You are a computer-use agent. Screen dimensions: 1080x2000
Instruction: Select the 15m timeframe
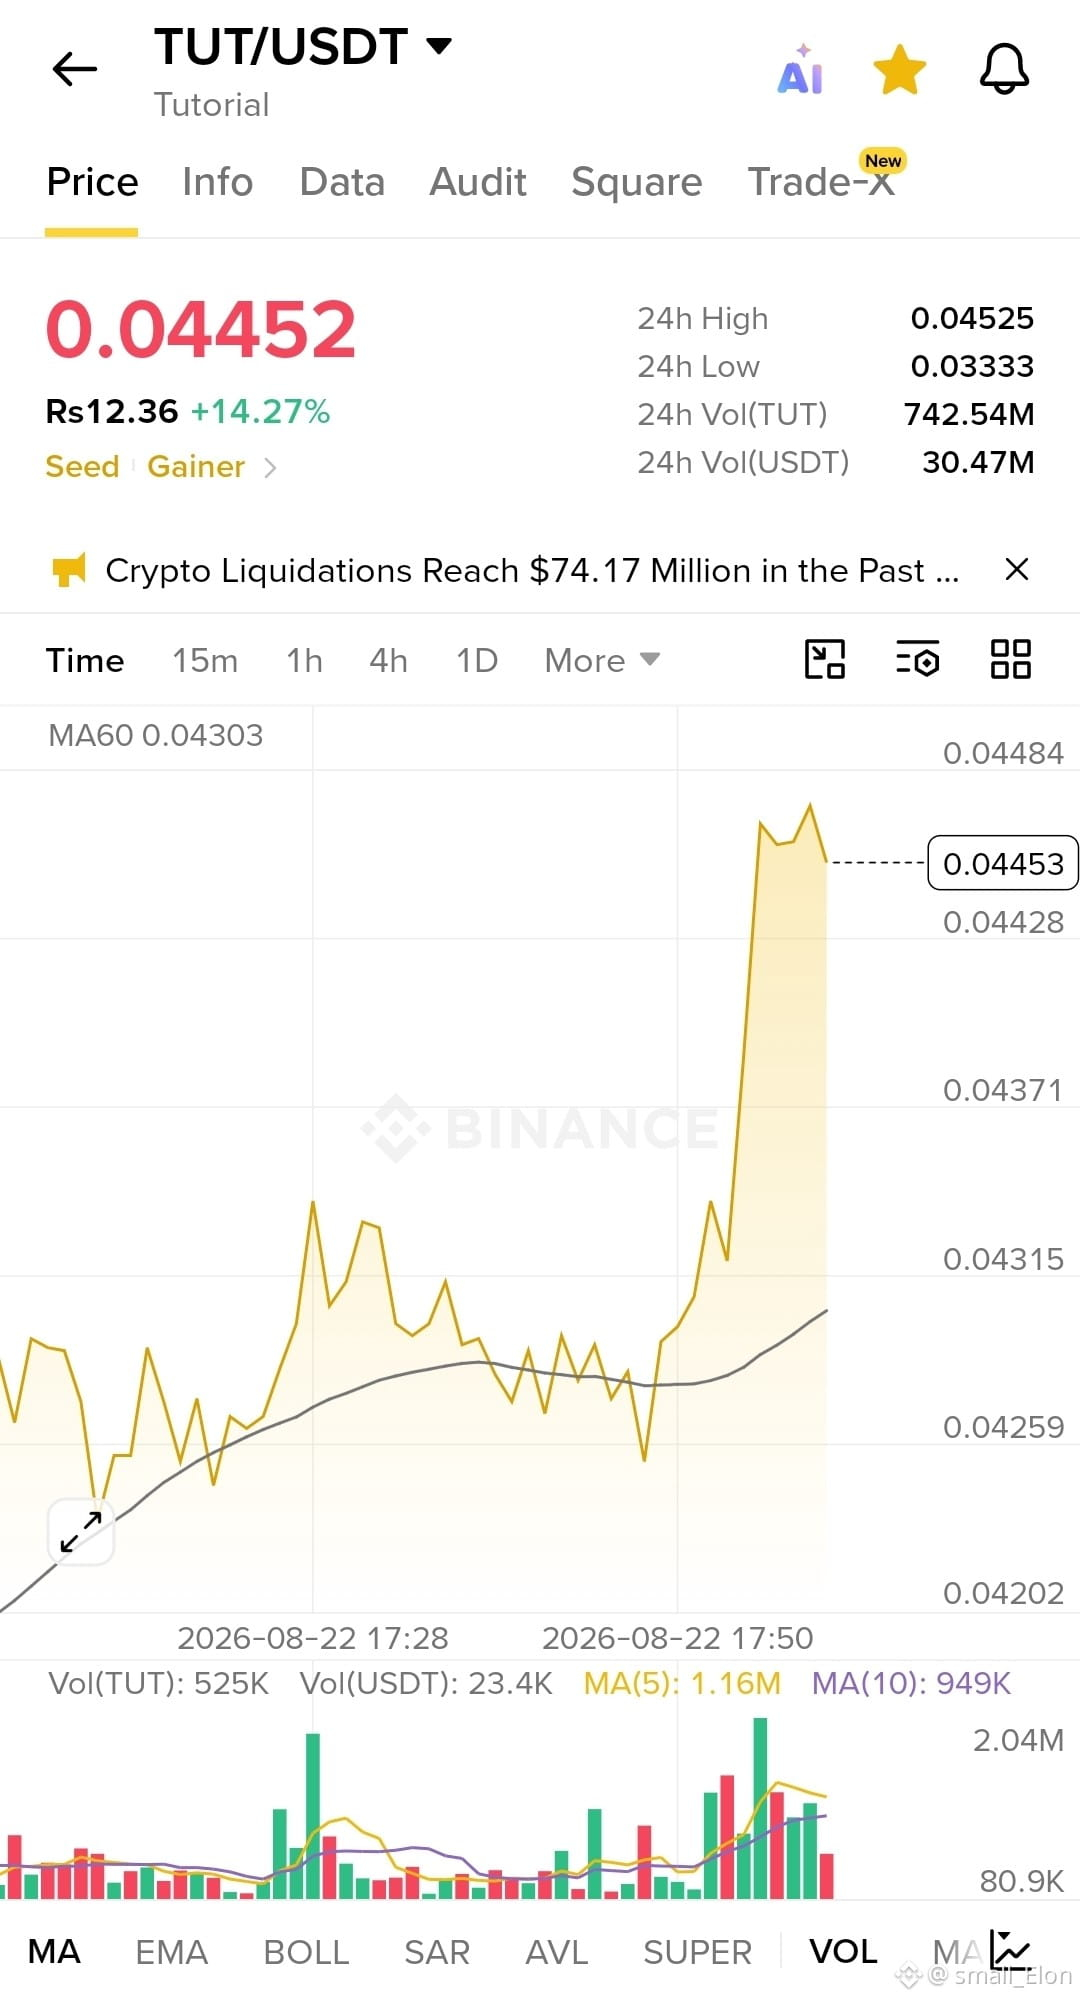coord(205,660)
